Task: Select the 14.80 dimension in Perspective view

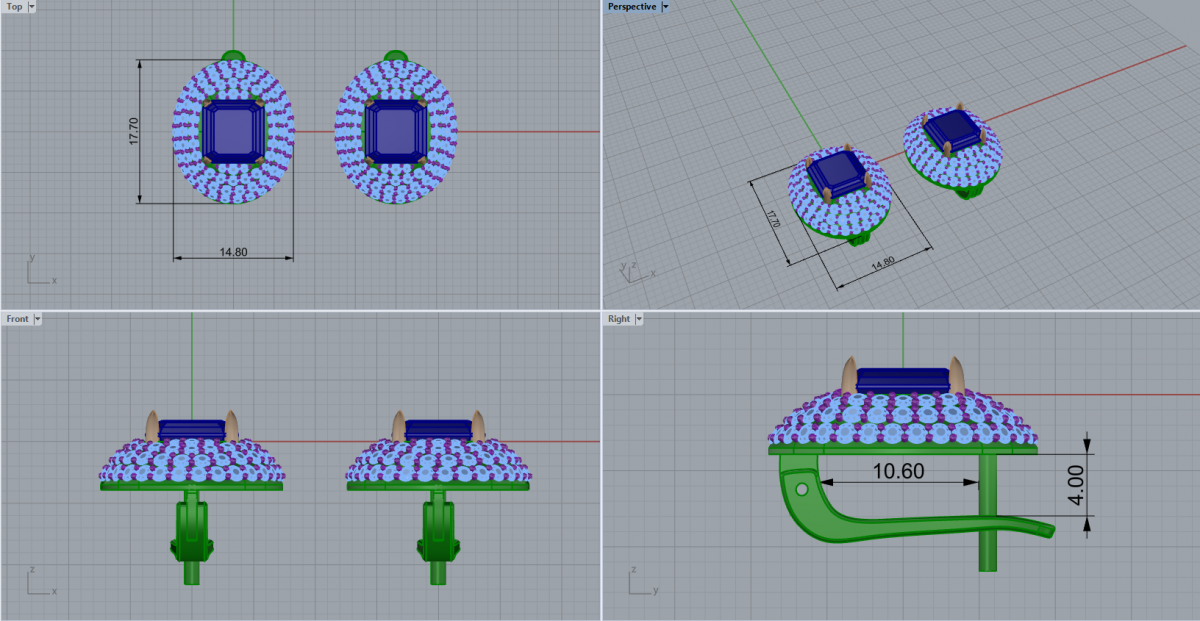Action: (x=883, y=264)
